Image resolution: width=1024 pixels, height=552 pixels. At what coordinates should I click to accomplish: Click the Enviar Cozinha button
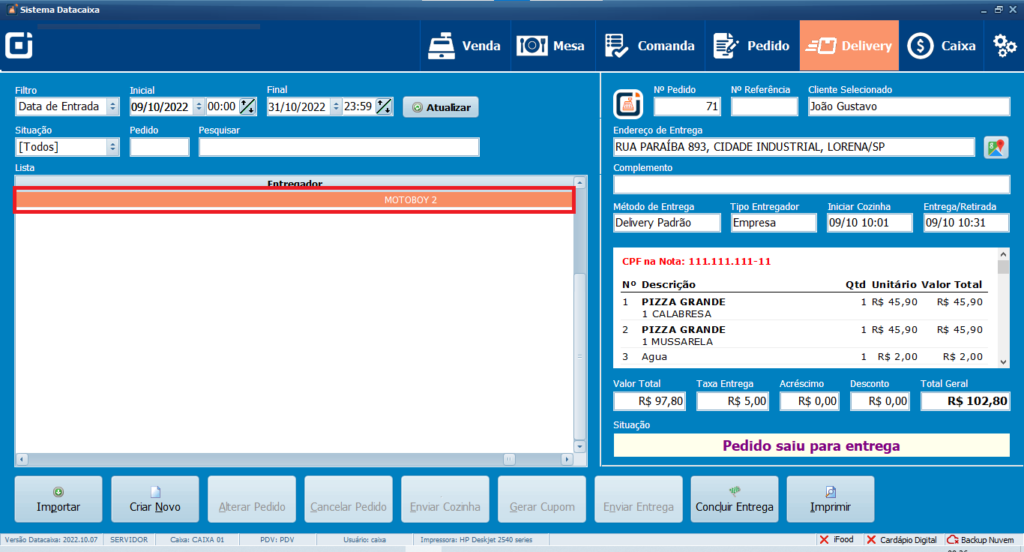[x=445, y=499]
